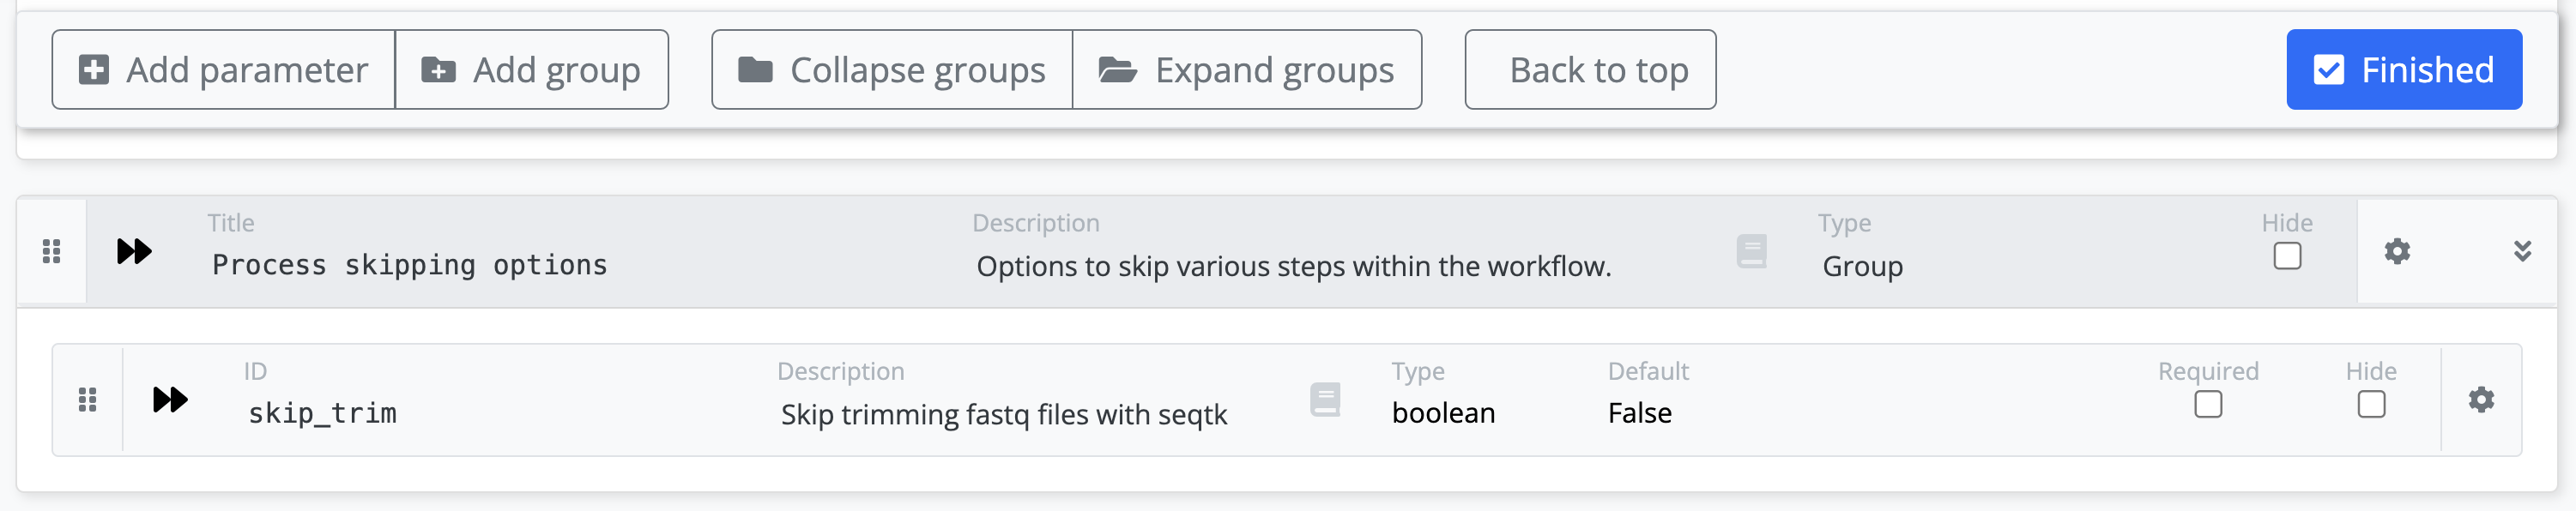Open Type dropdown showing boolean
Image resolution: width=2576 pixels, height=511 pixels.
point(1443,413)
